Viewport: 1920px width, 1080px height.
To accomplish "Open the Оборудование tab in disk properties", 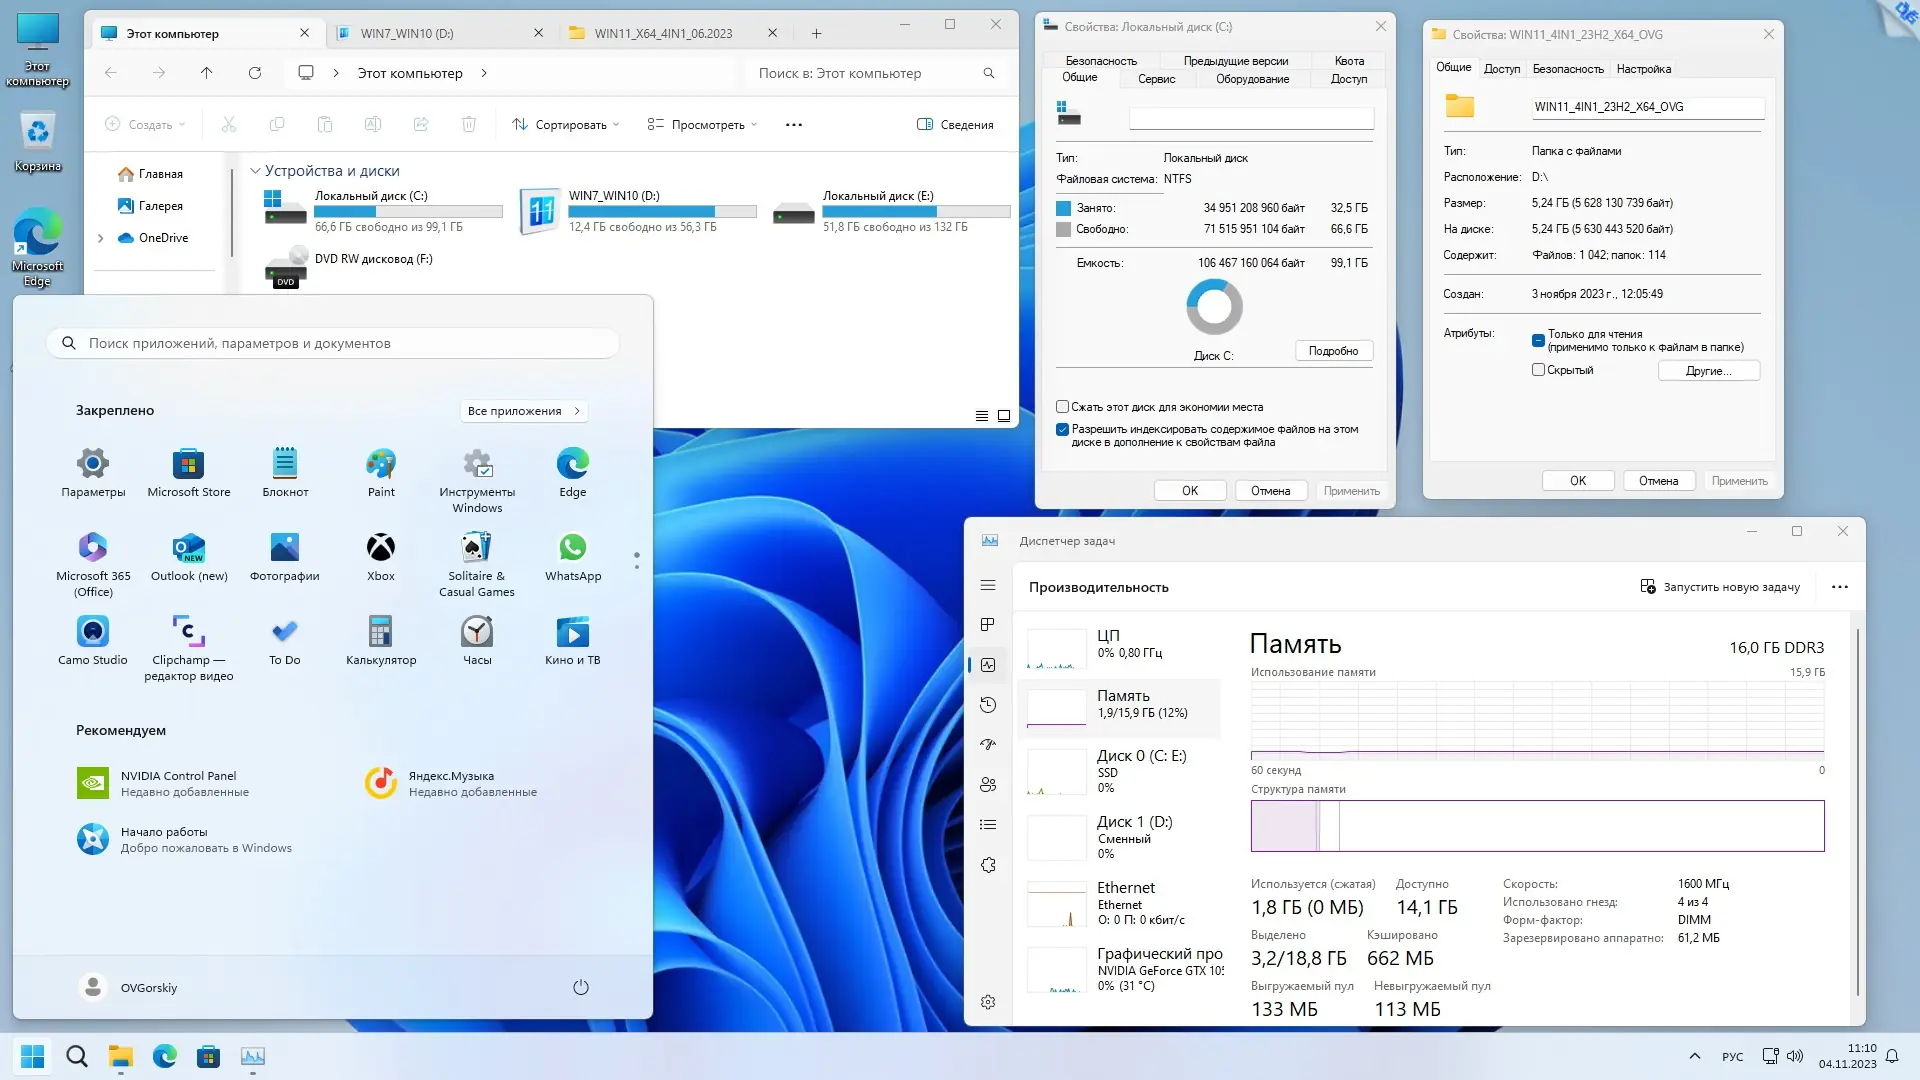I will coord(1252,79).
